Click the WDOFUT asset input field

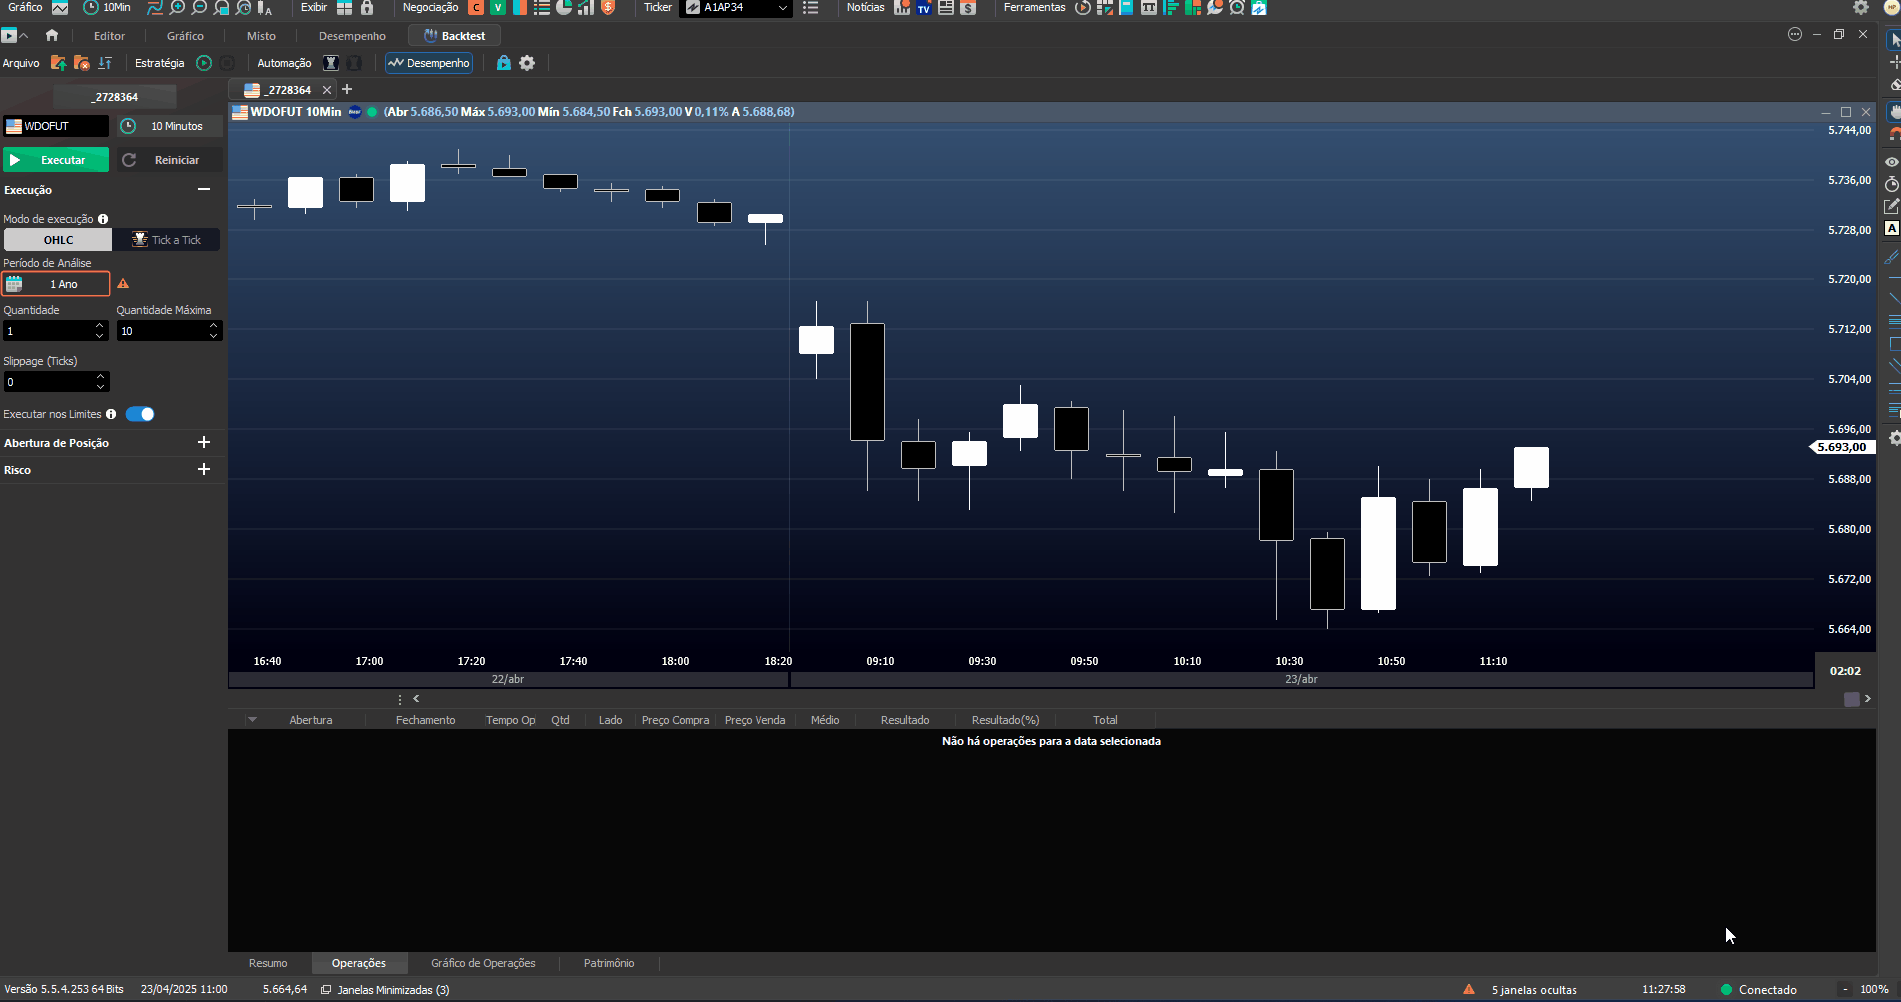[x=56, y=126]
